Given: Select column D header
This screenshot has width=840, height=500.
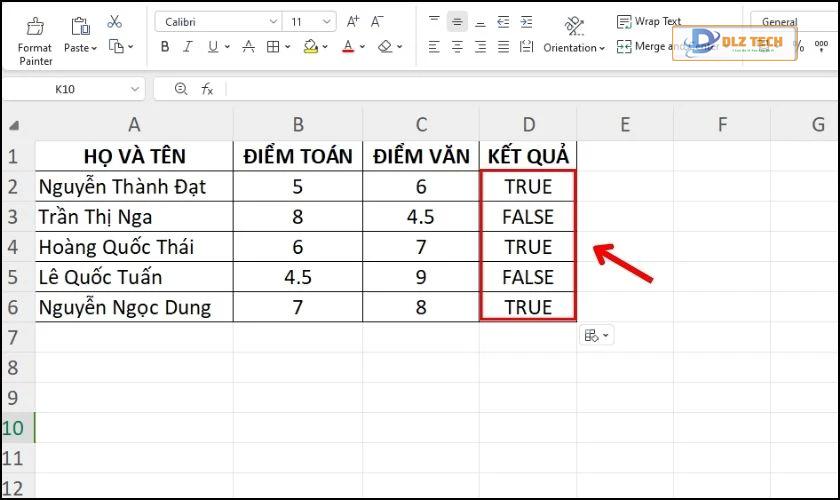Looking at the screenshot, I should coord(528,124).
